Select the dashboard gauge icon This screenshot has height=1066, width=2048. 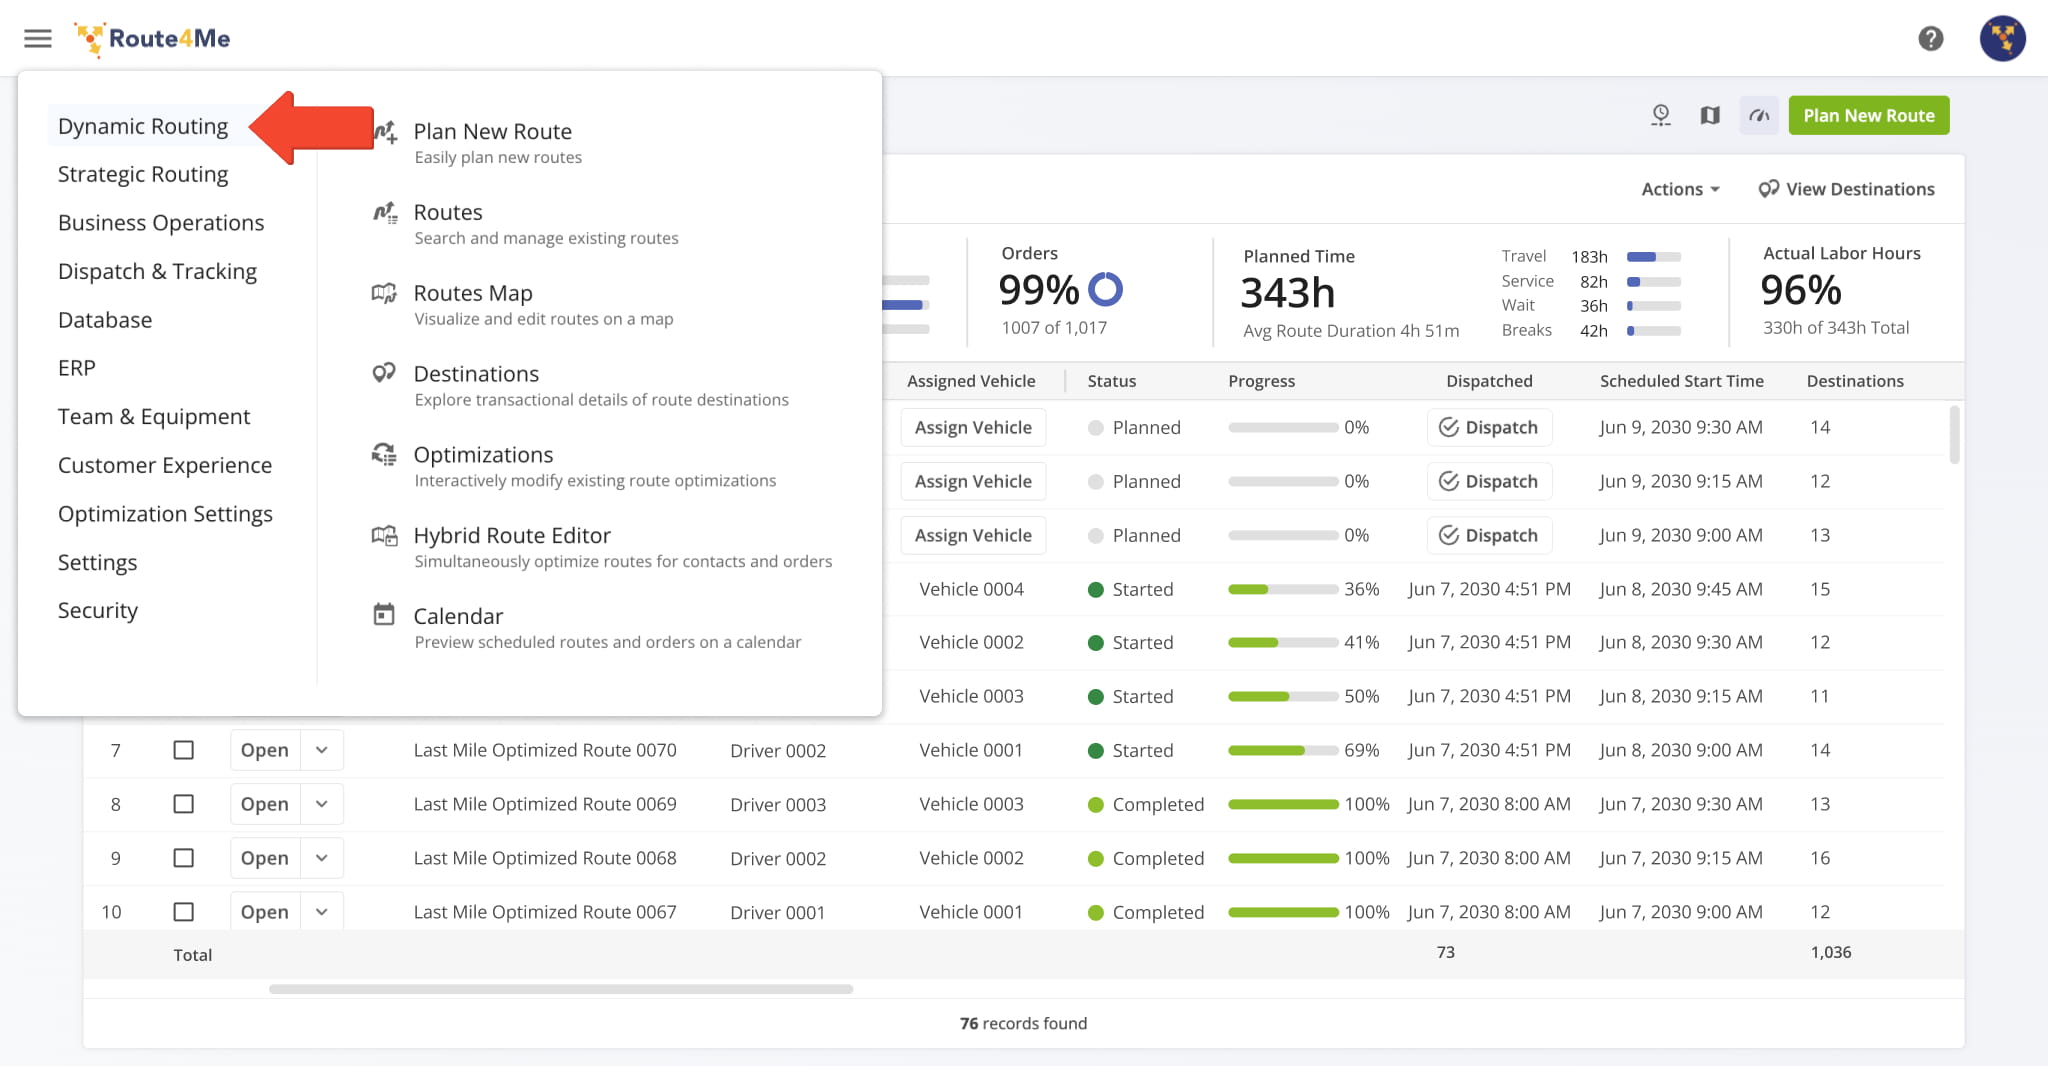(1759, 116)
